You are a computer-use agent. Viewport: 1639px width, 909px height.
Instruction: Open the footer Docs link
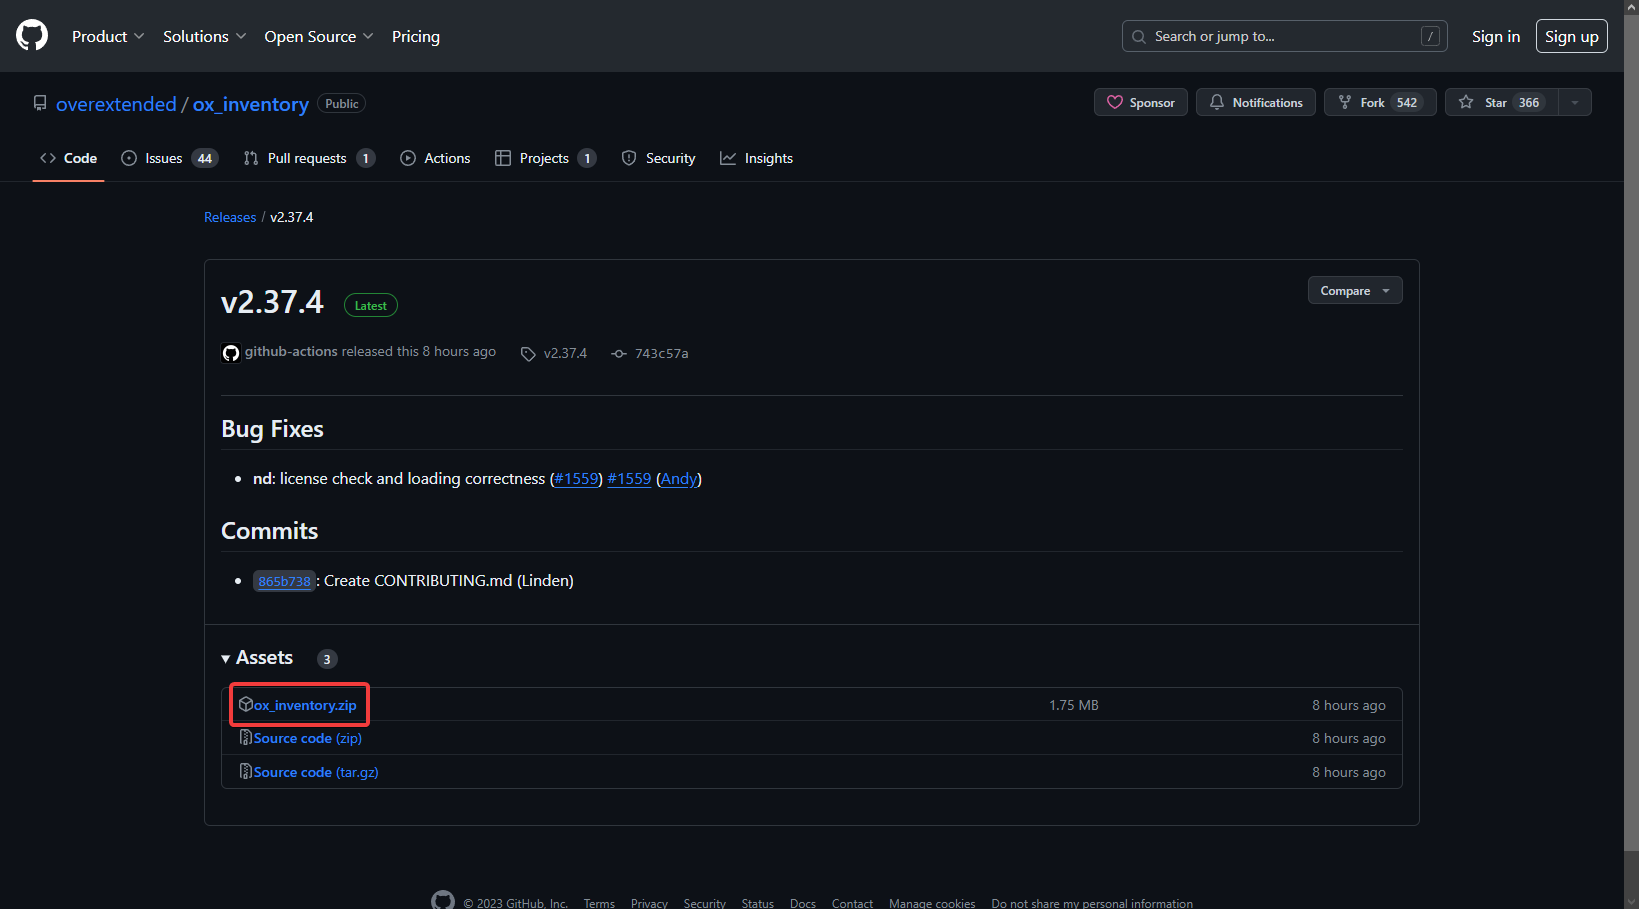click(803, 903)
